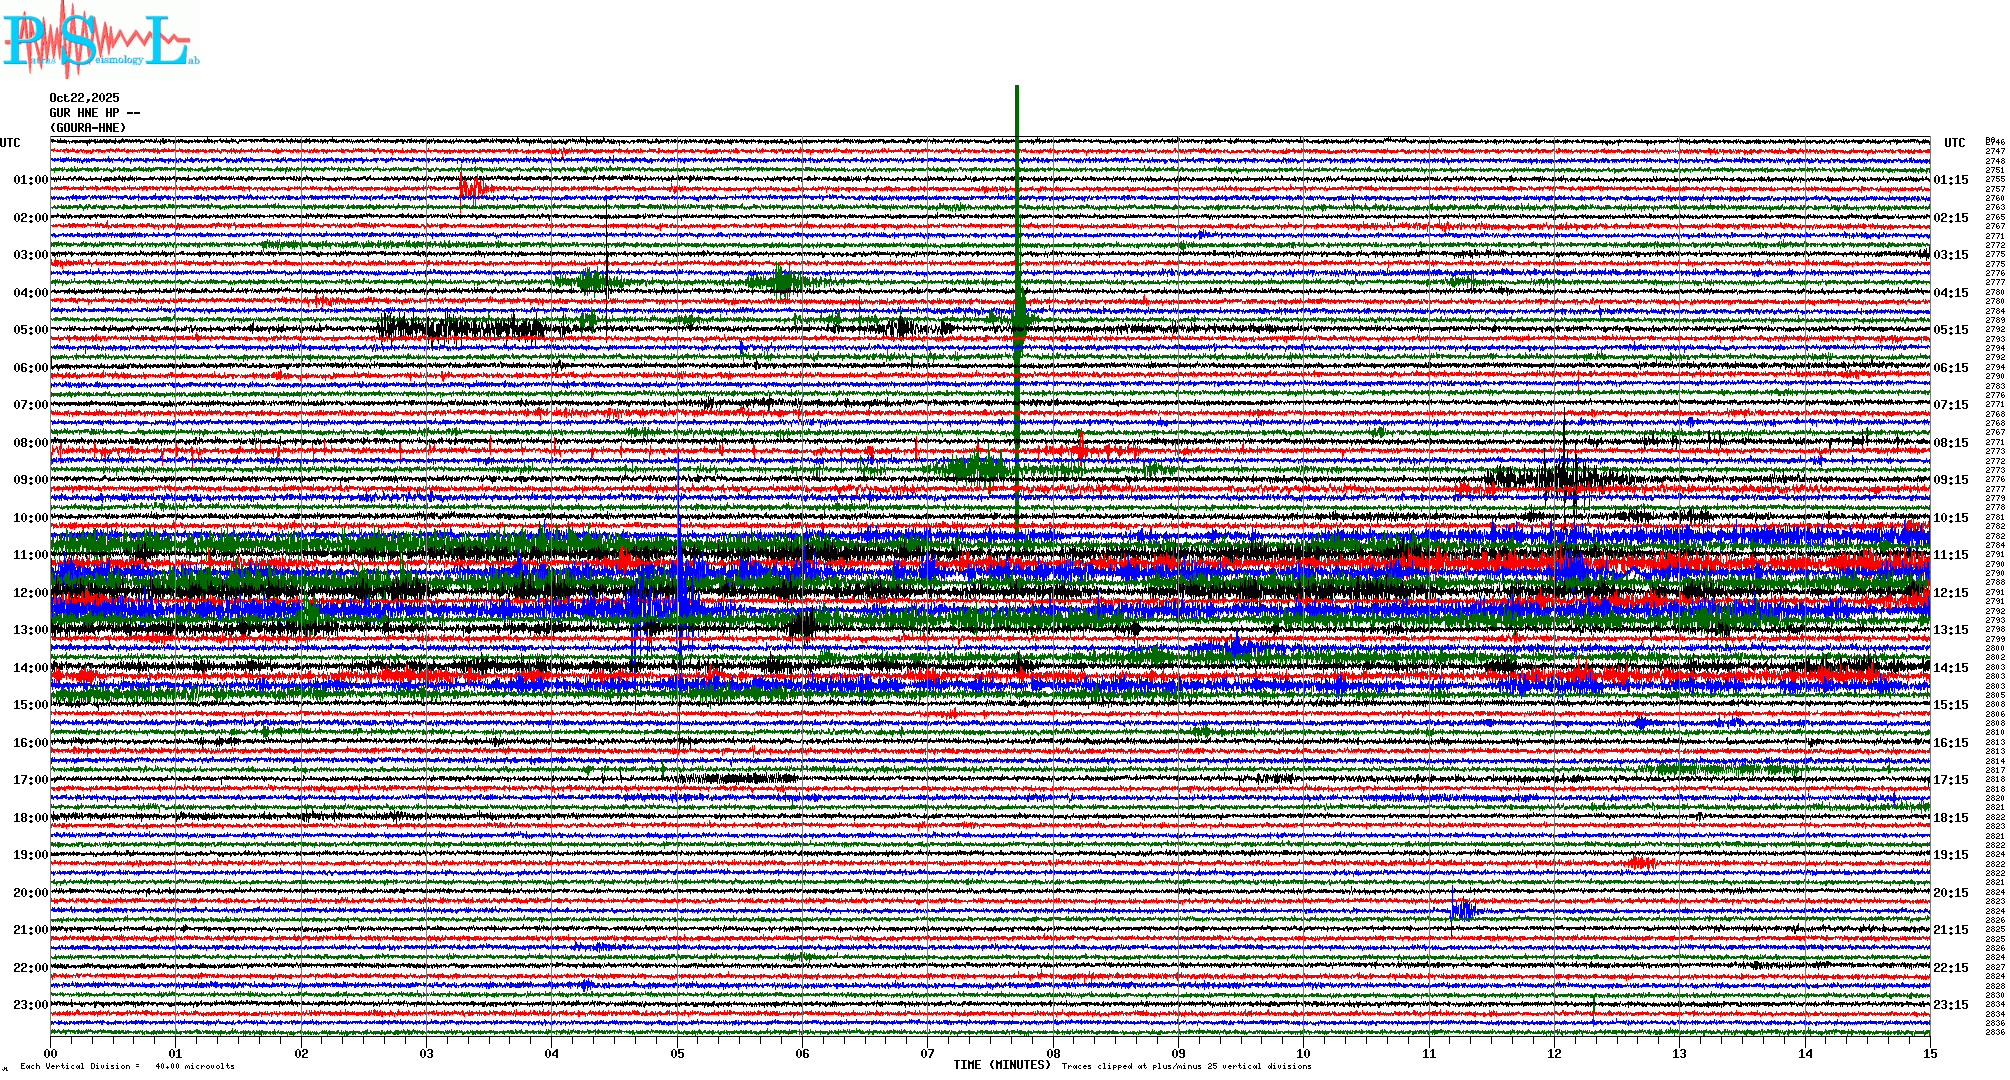Select the 05:00 hour label on left
This screenshot has width=2010, height=1080.
[x=30, y=330]
